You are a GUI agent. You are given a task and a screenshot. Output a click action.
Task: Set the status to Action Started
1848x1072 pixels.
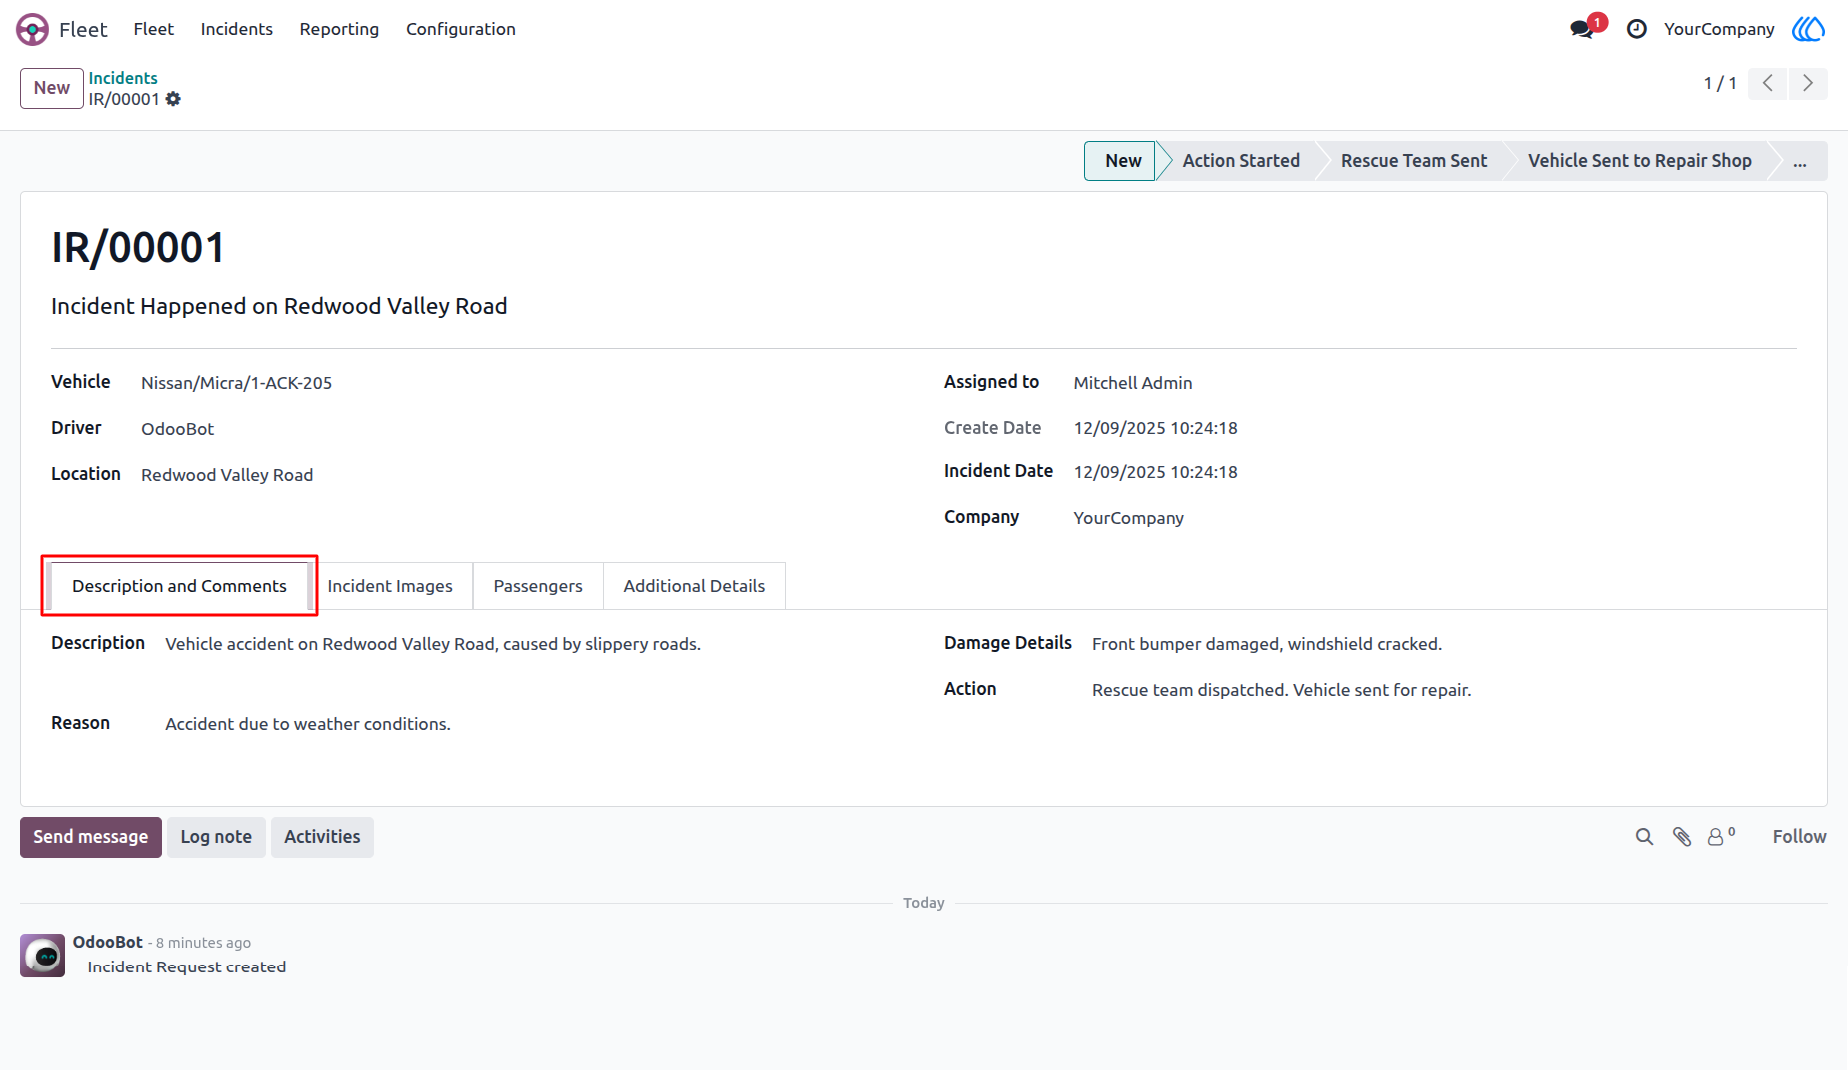[1241, 161]
